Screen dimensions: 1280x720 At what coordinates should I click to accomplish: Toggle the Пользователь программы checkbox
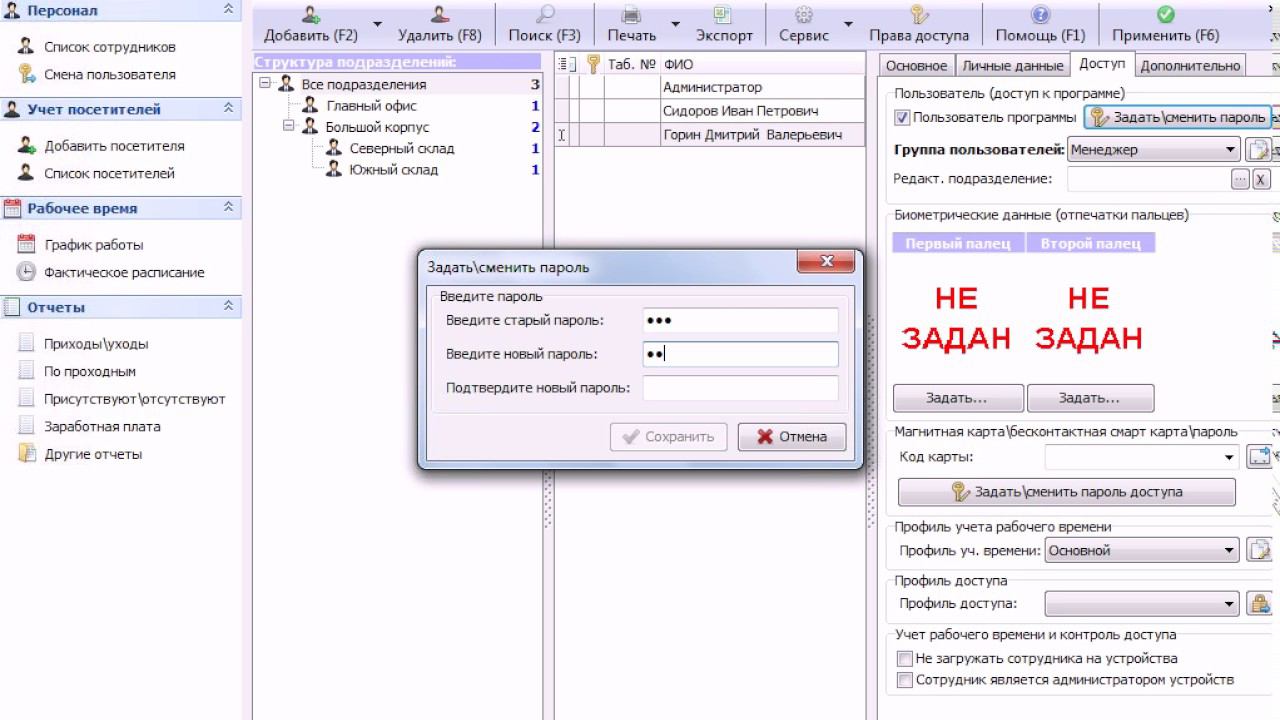(903, 117)
